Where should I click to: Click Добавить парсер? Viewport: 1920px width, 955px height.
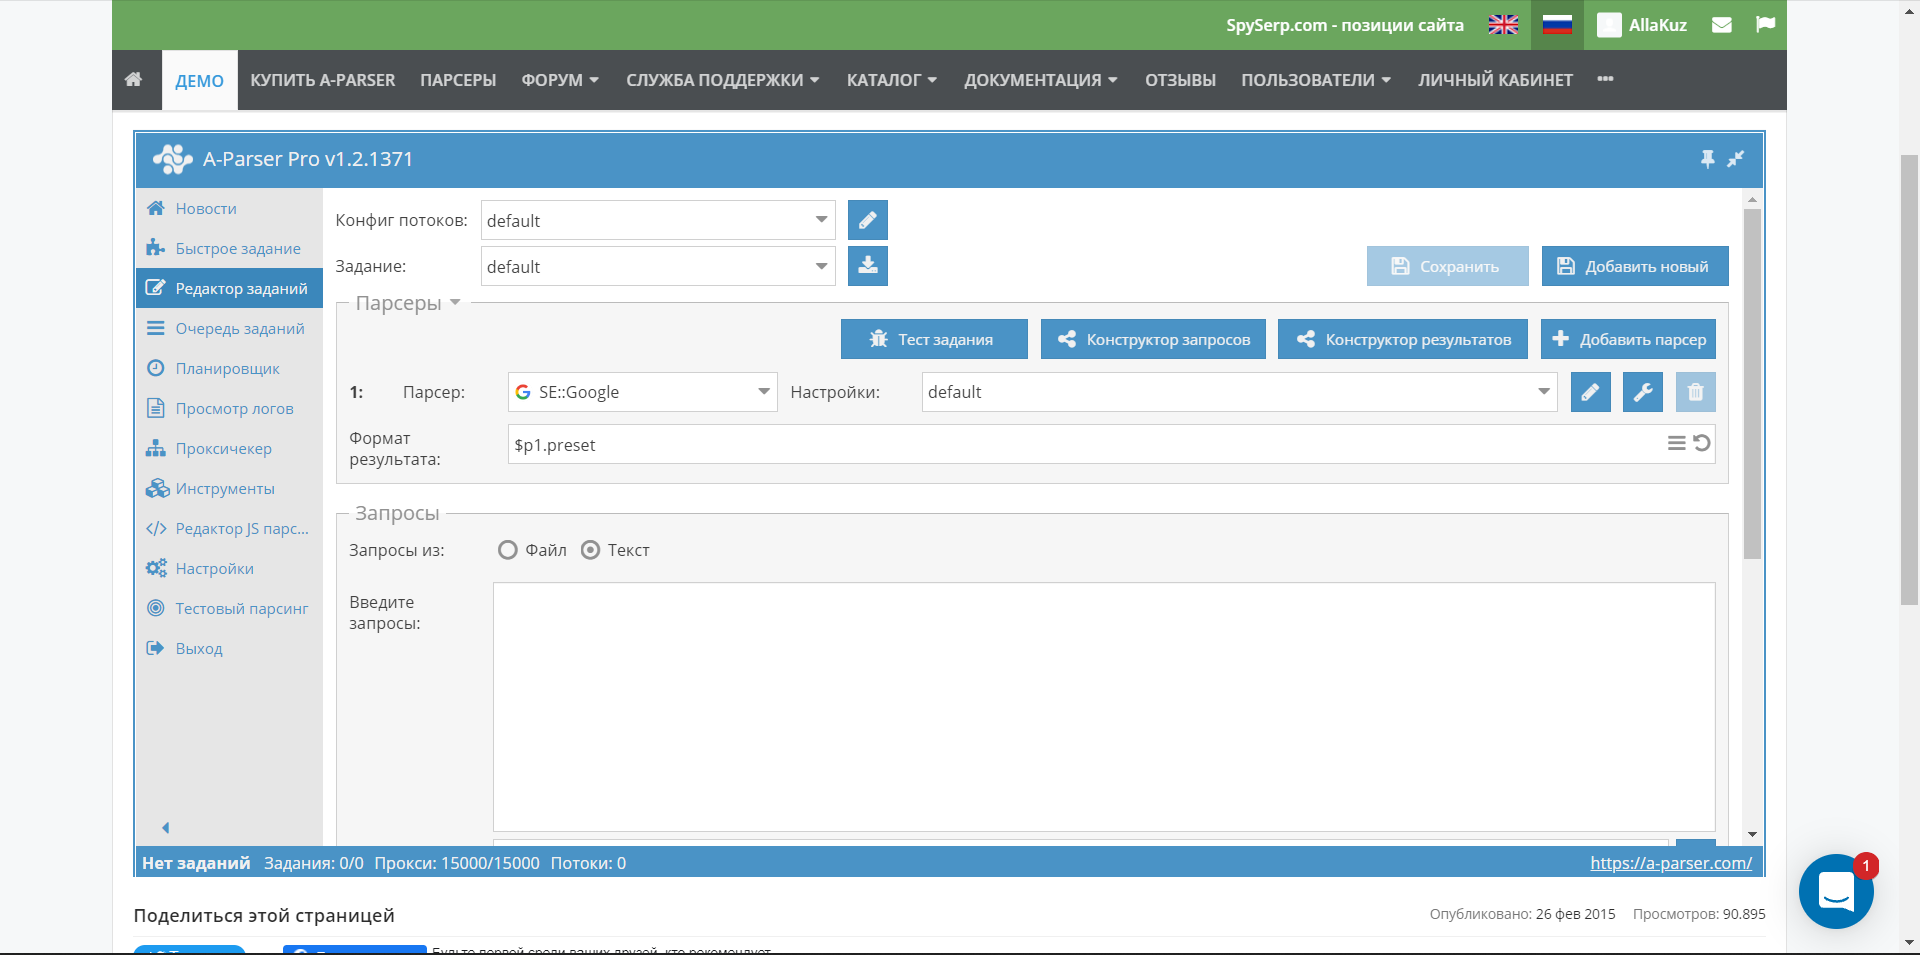[x=1629, y=339]
